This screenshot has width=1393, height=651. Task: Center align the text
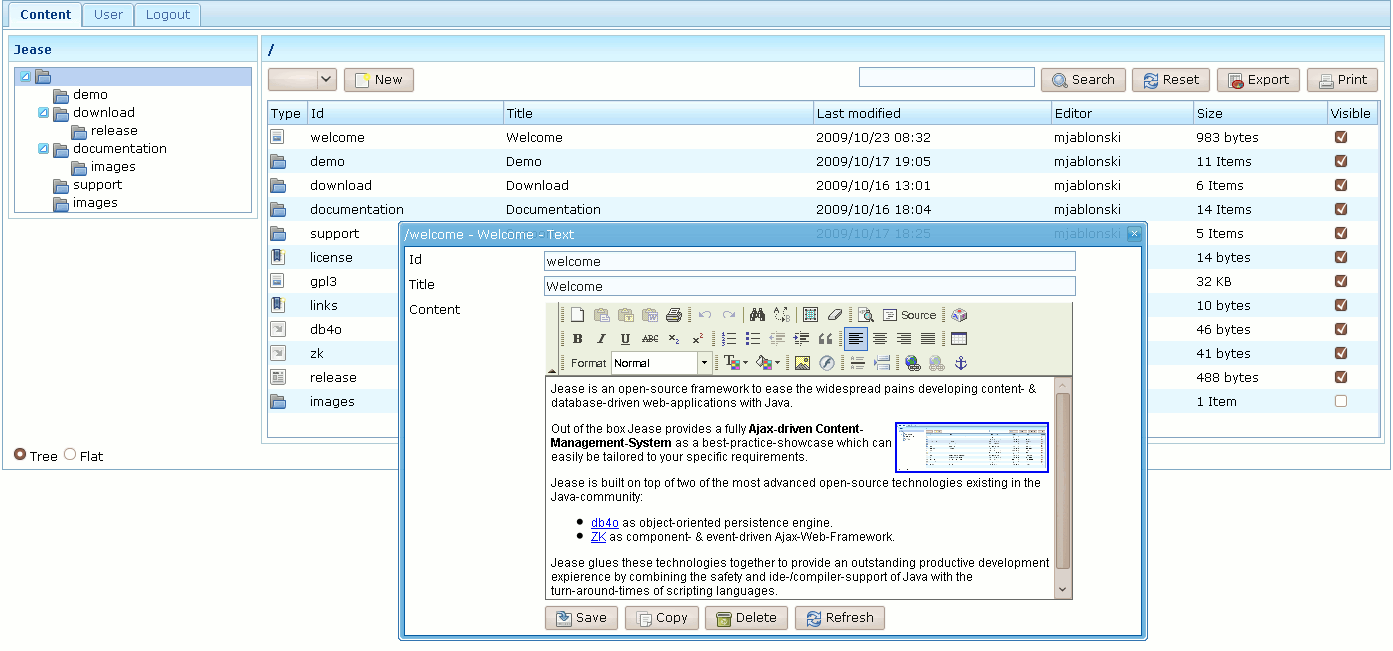click(x=880, y=339)
